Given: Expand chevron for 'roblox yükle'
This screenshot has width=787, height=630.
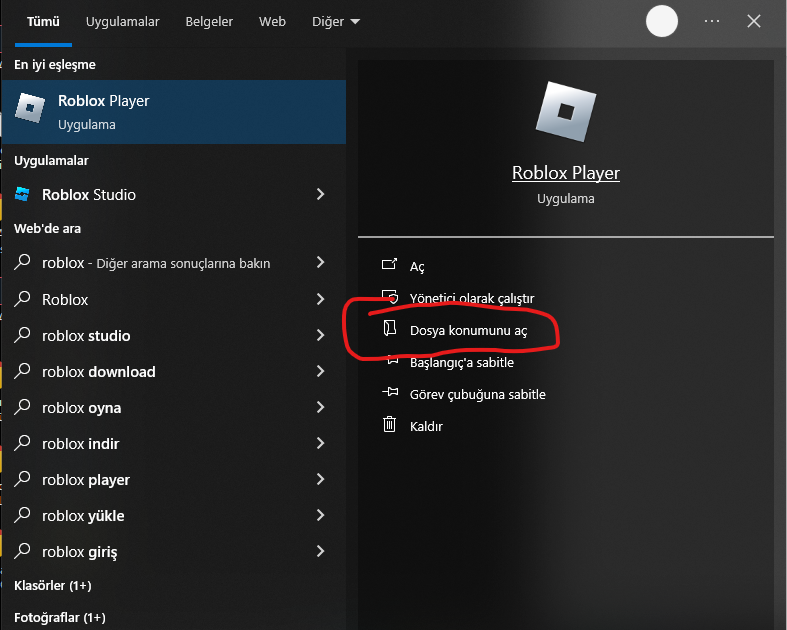Looking at the screenshot, I should pyautogui.click(x=321, y=515).
